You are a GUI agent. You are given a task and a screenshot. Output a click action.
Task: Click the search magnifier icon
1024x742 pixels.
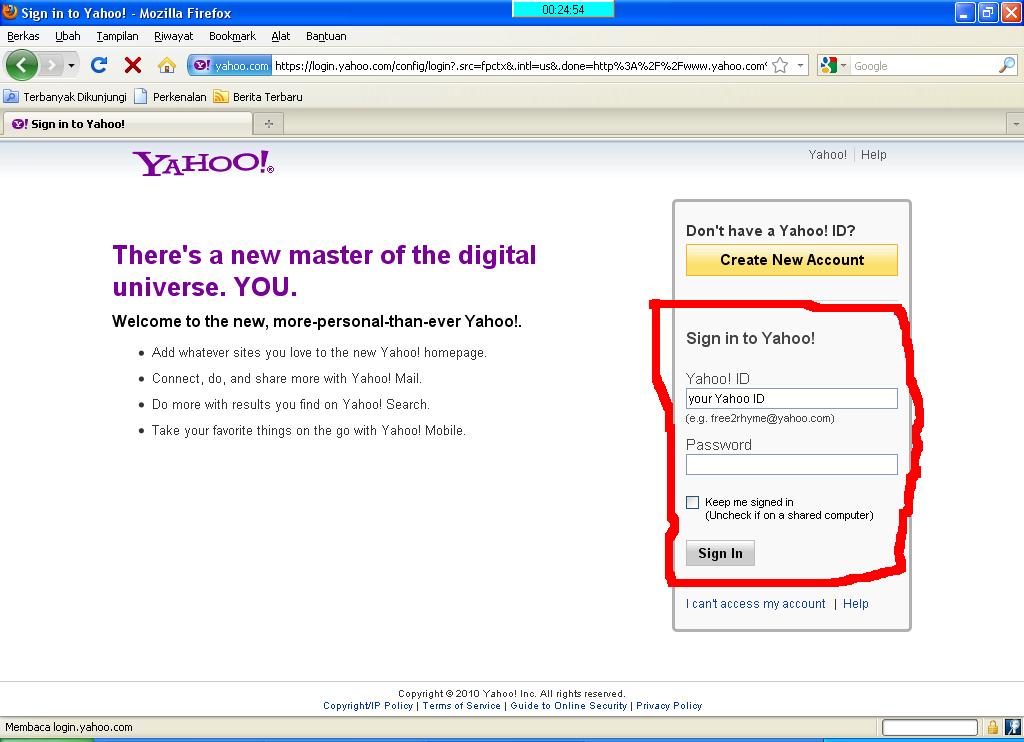coord(1007,65)
